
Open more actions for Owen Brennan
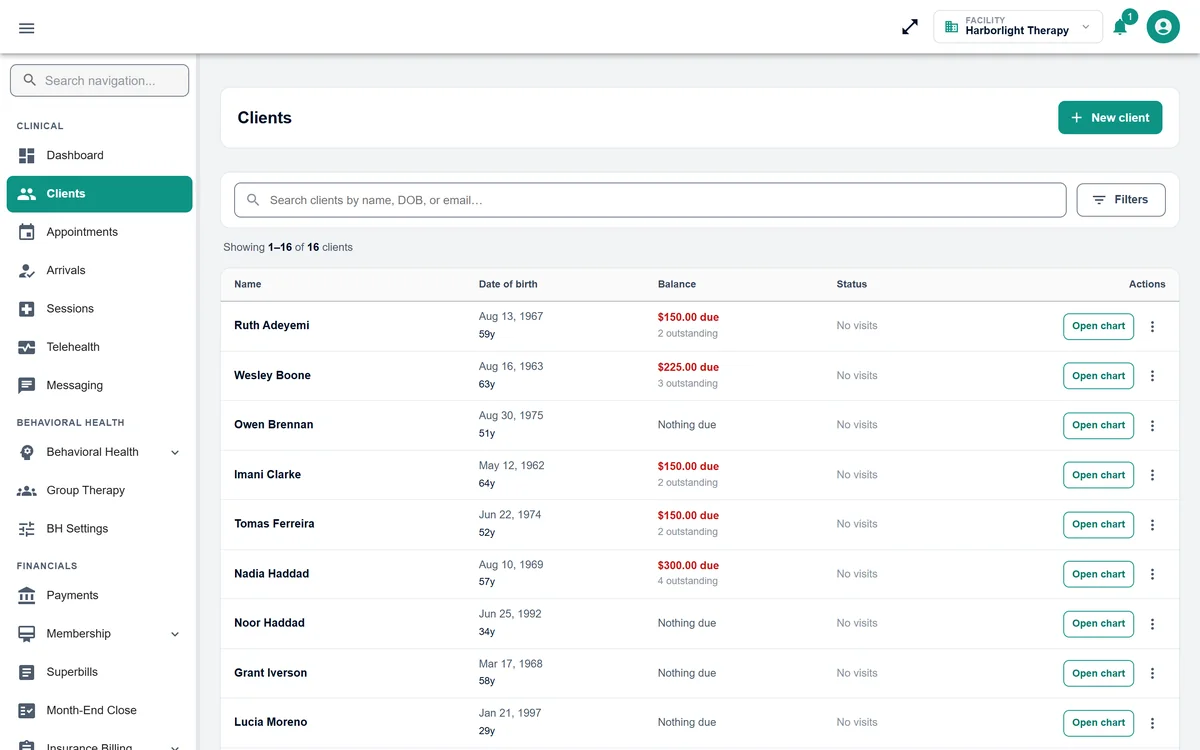(1152, 425)
